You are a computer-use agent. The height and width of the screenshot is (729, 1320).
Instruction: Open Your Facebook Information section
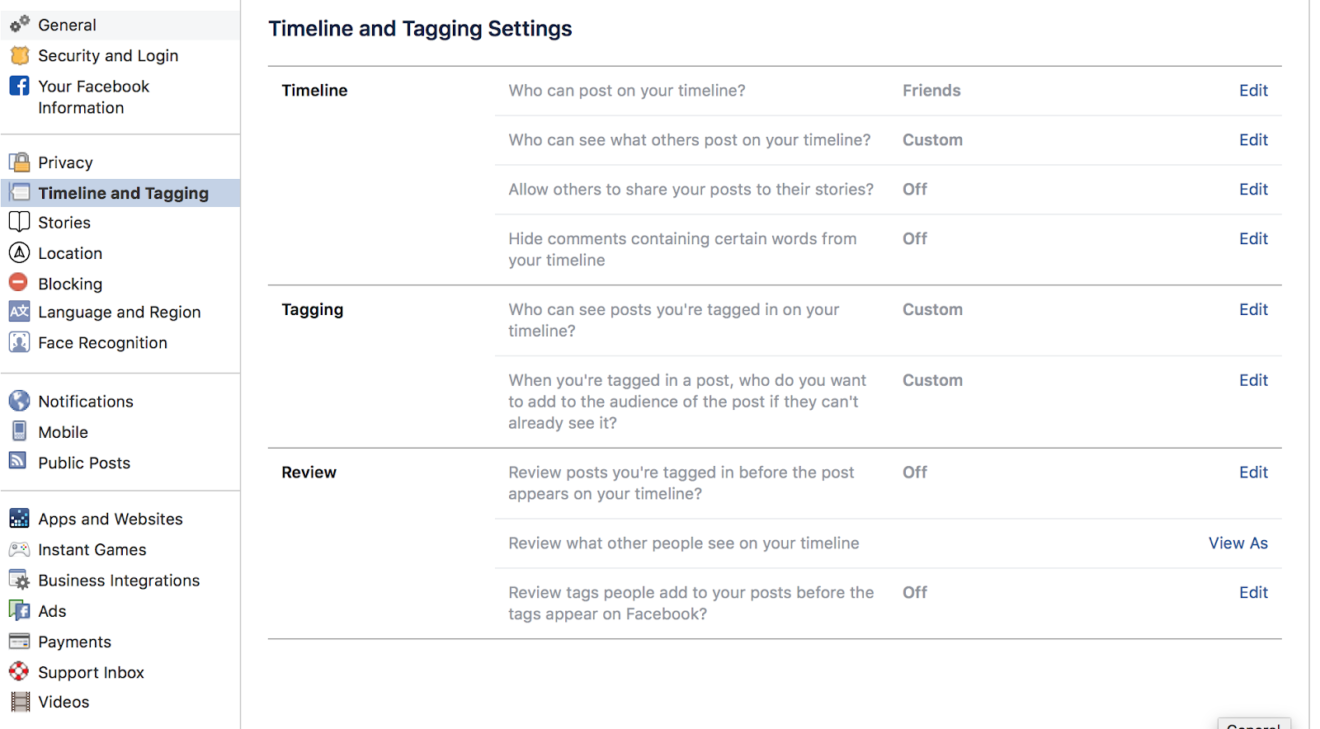coord(94,96)
